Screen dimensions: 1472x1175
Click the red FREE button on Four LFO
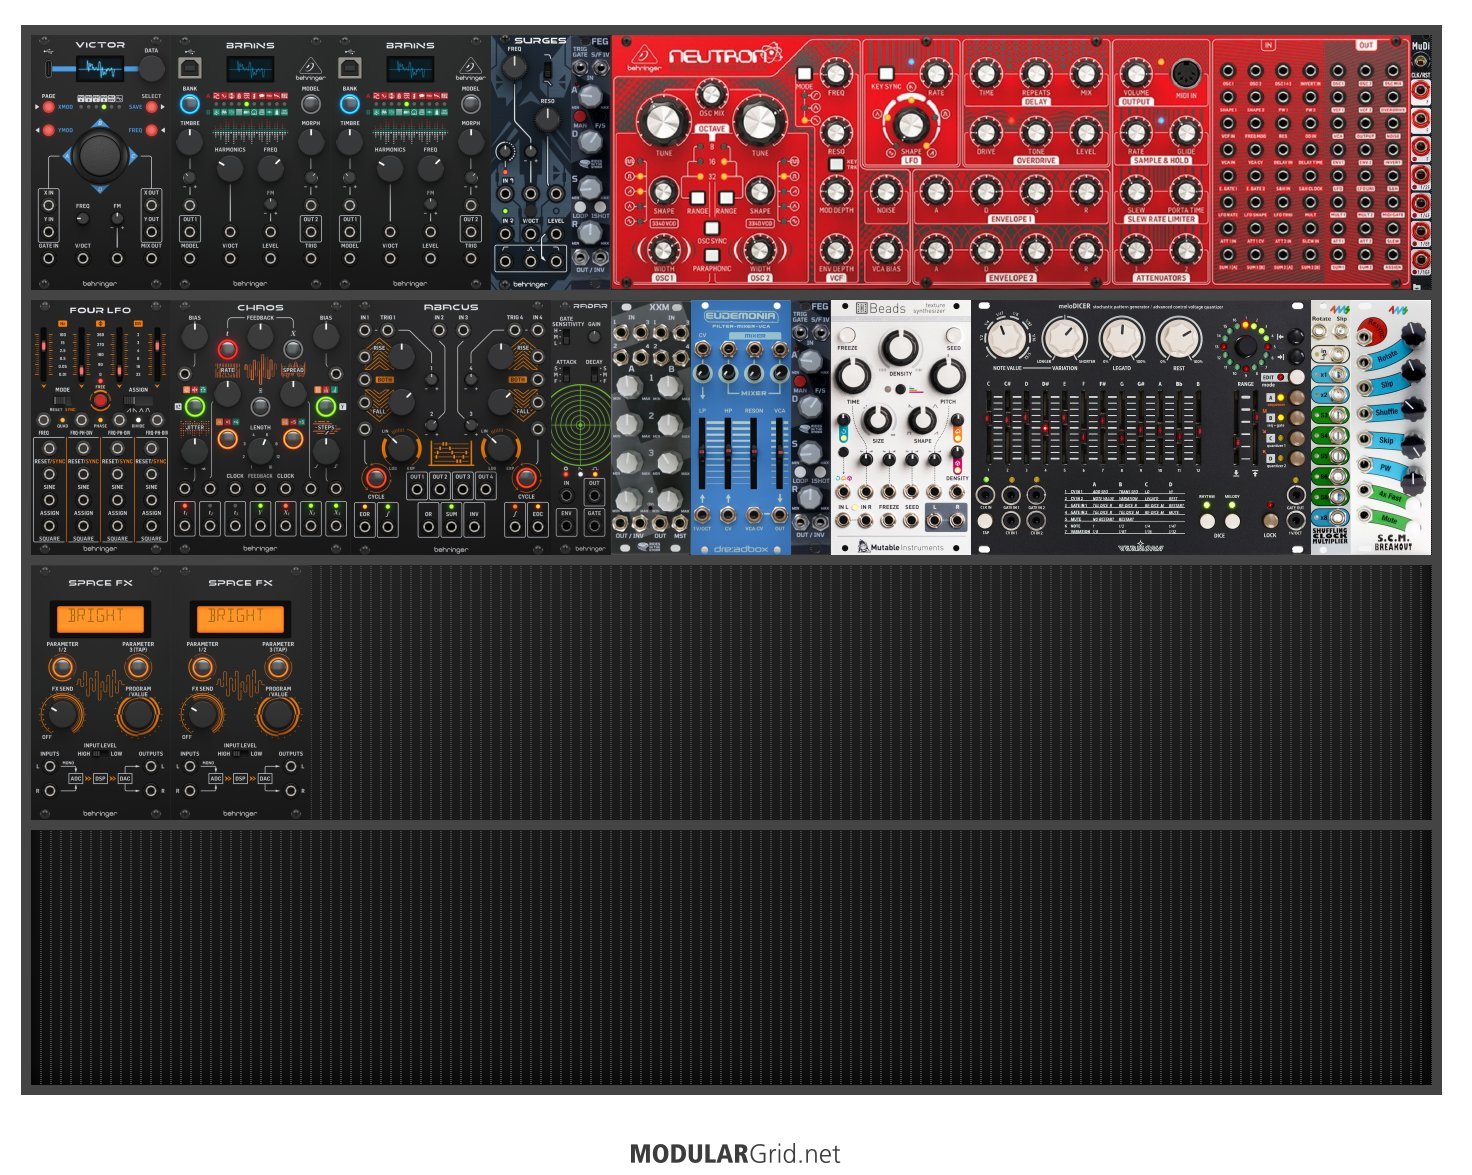[x=100, y=400]
